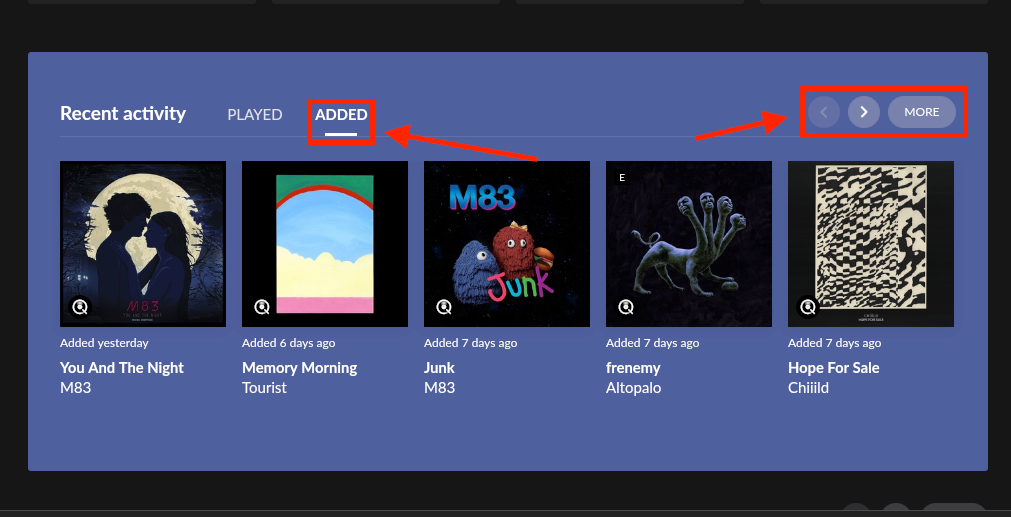Open the frenemy album cover

[x=689, y=244]
